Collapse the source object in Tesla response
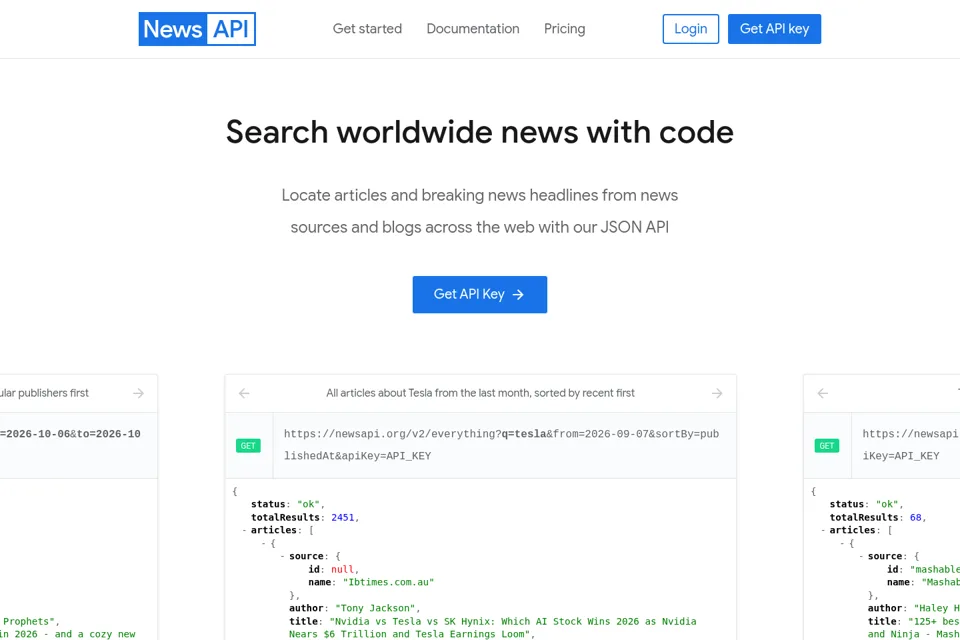 point(283,556)
